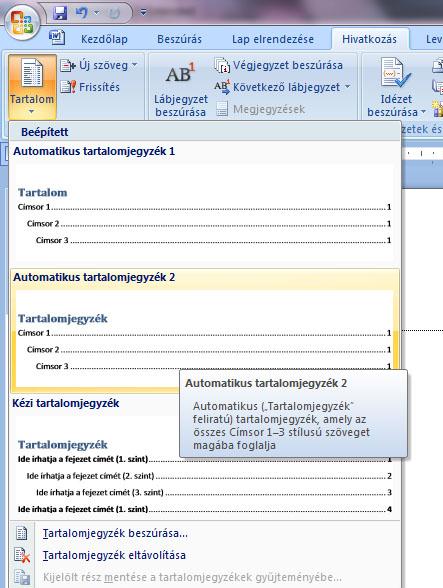Click the Frissítés label
The width and height of the screenshot is (443, 588).
point(99,87)
